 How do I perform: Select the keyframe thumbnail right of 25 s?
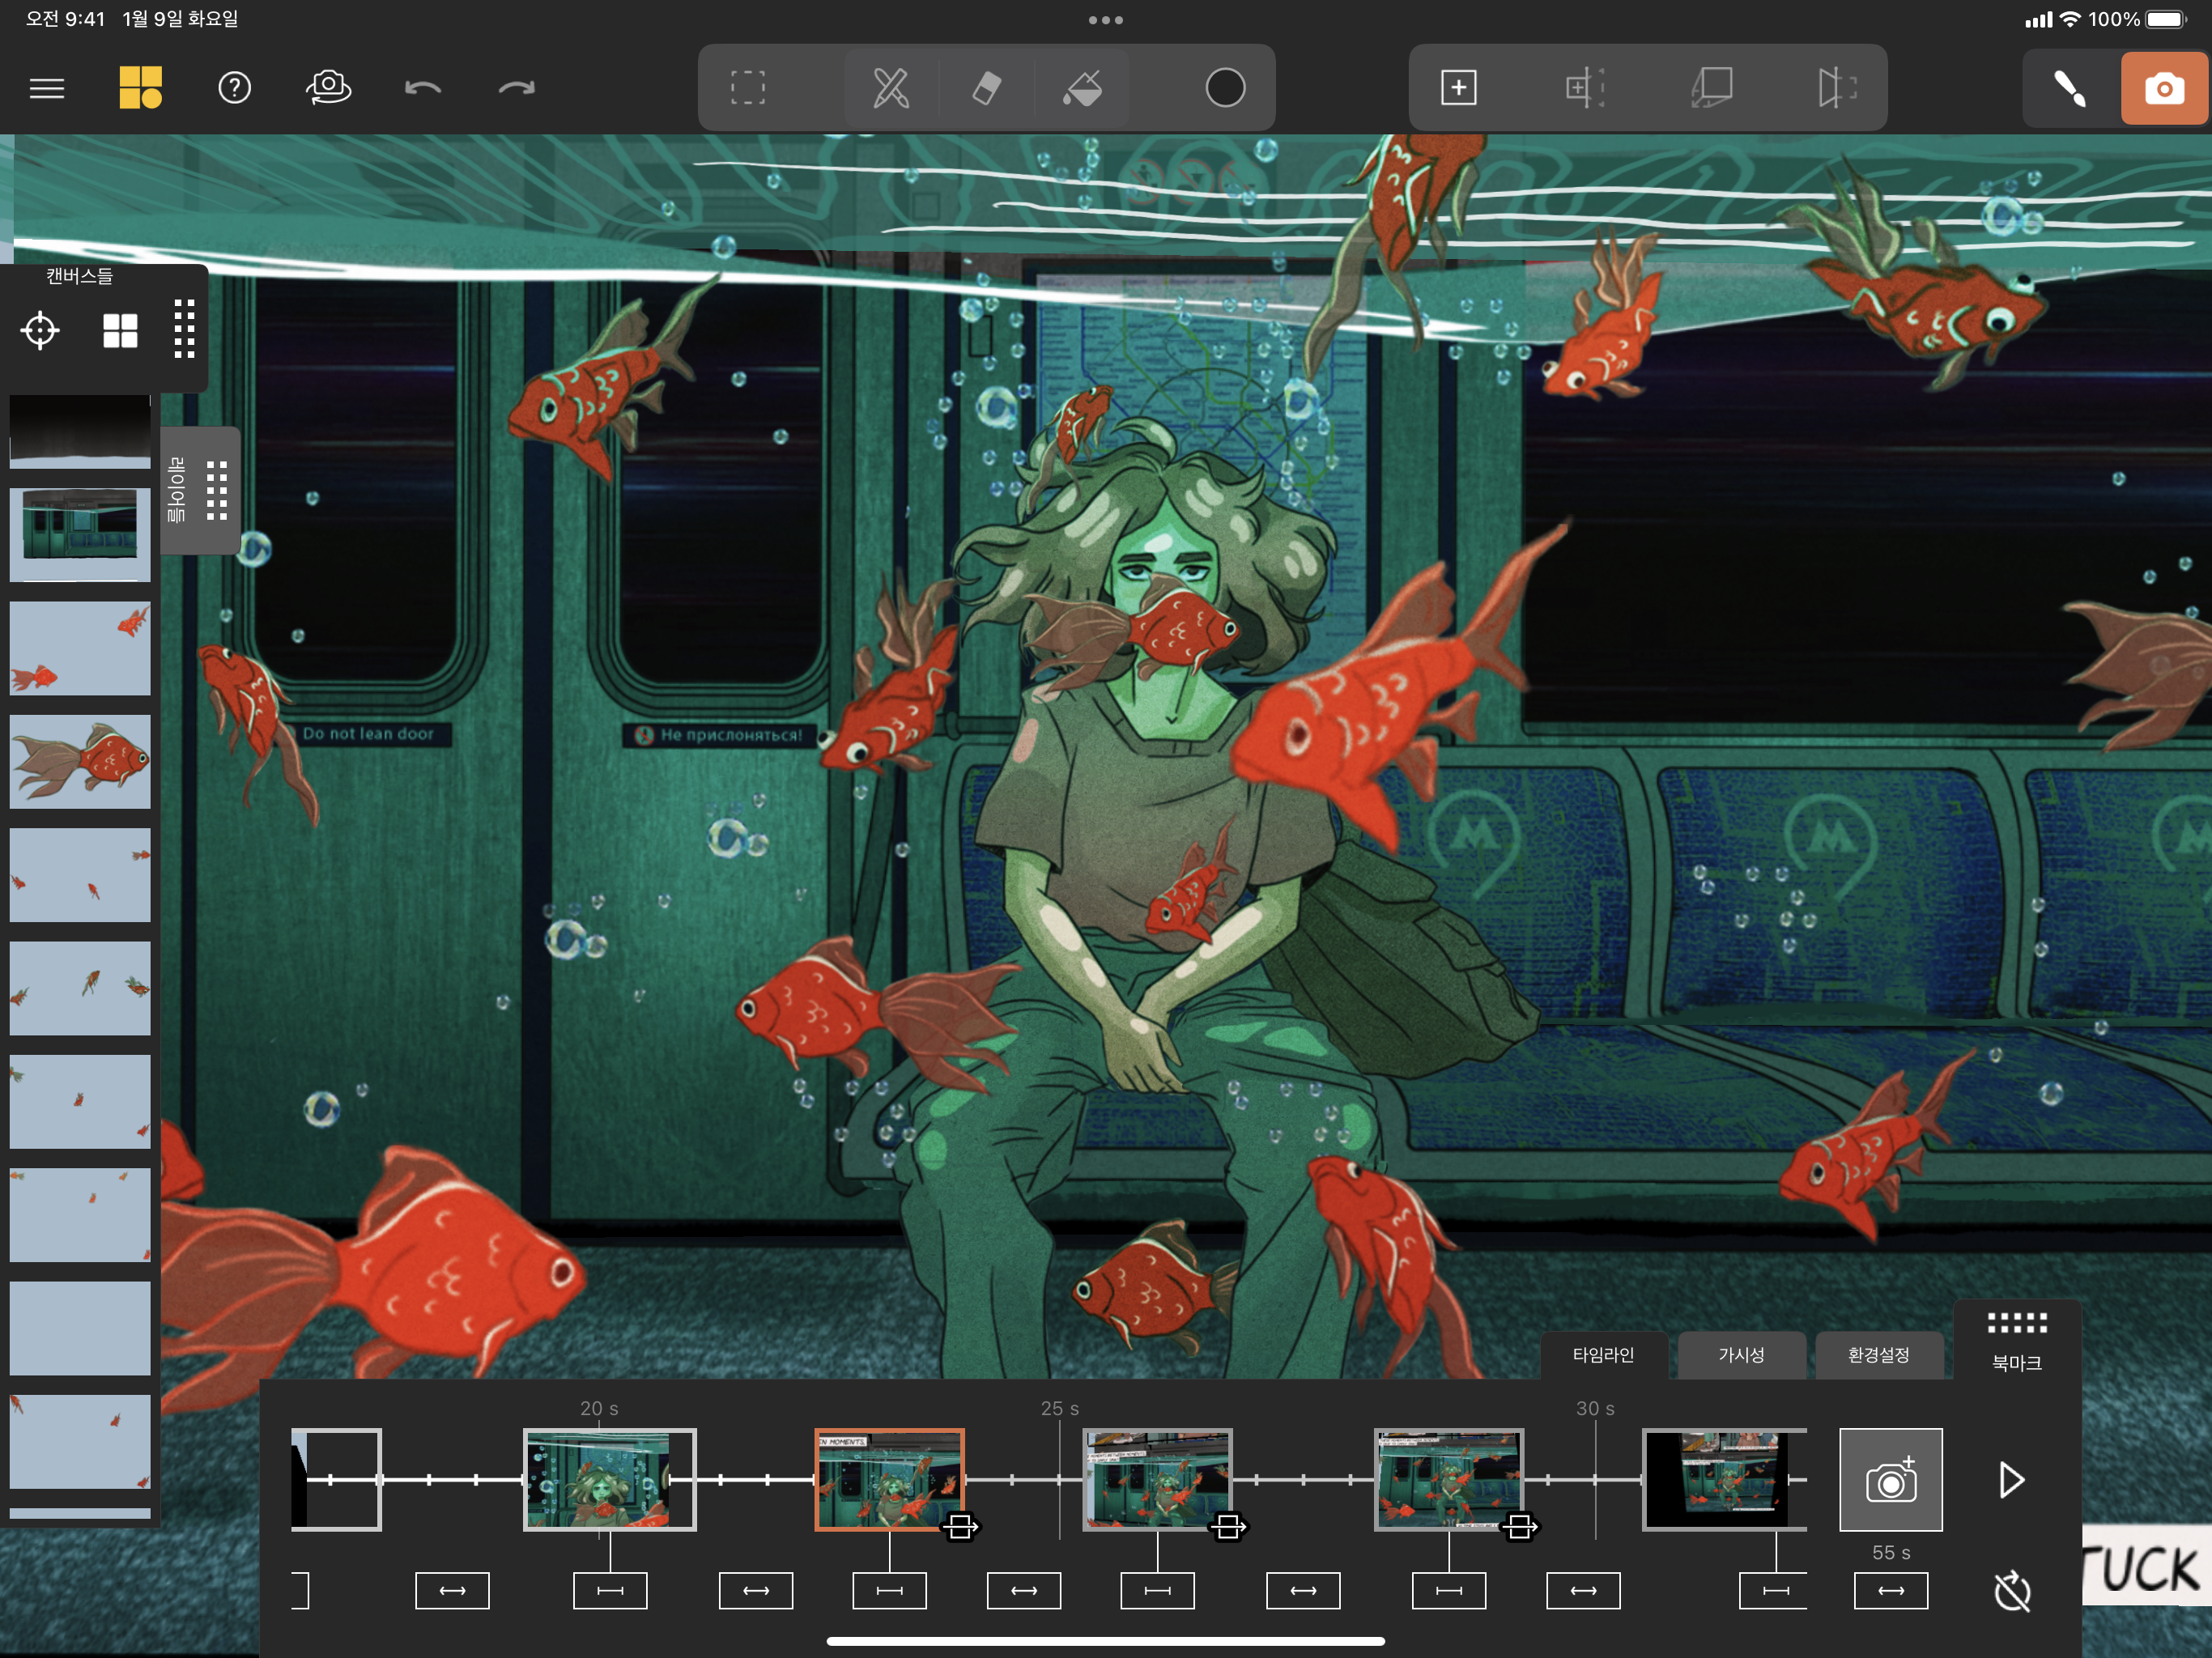(x=1158, y=1479)
